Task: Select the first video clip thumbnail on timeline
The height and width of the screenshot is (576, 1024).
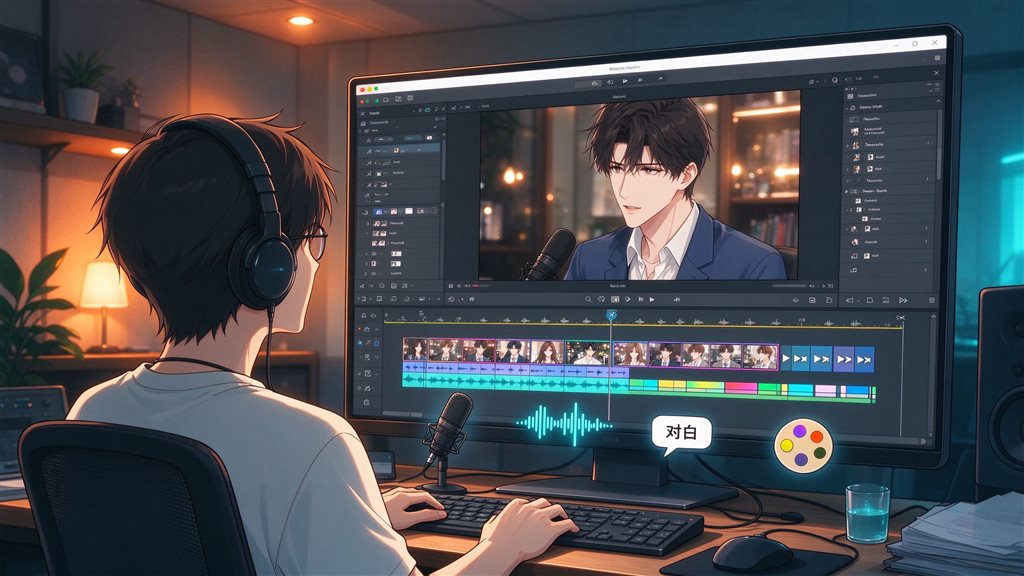Action: [415, 351]
